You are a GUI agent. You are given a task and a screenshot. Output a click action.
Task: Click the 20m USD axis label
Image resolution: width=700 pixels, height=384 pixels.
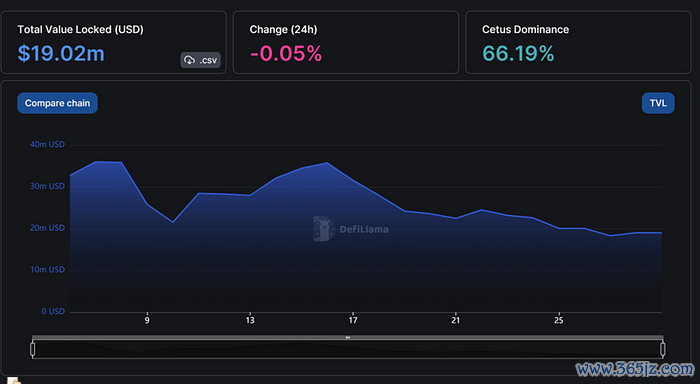[x=47, y=228]
